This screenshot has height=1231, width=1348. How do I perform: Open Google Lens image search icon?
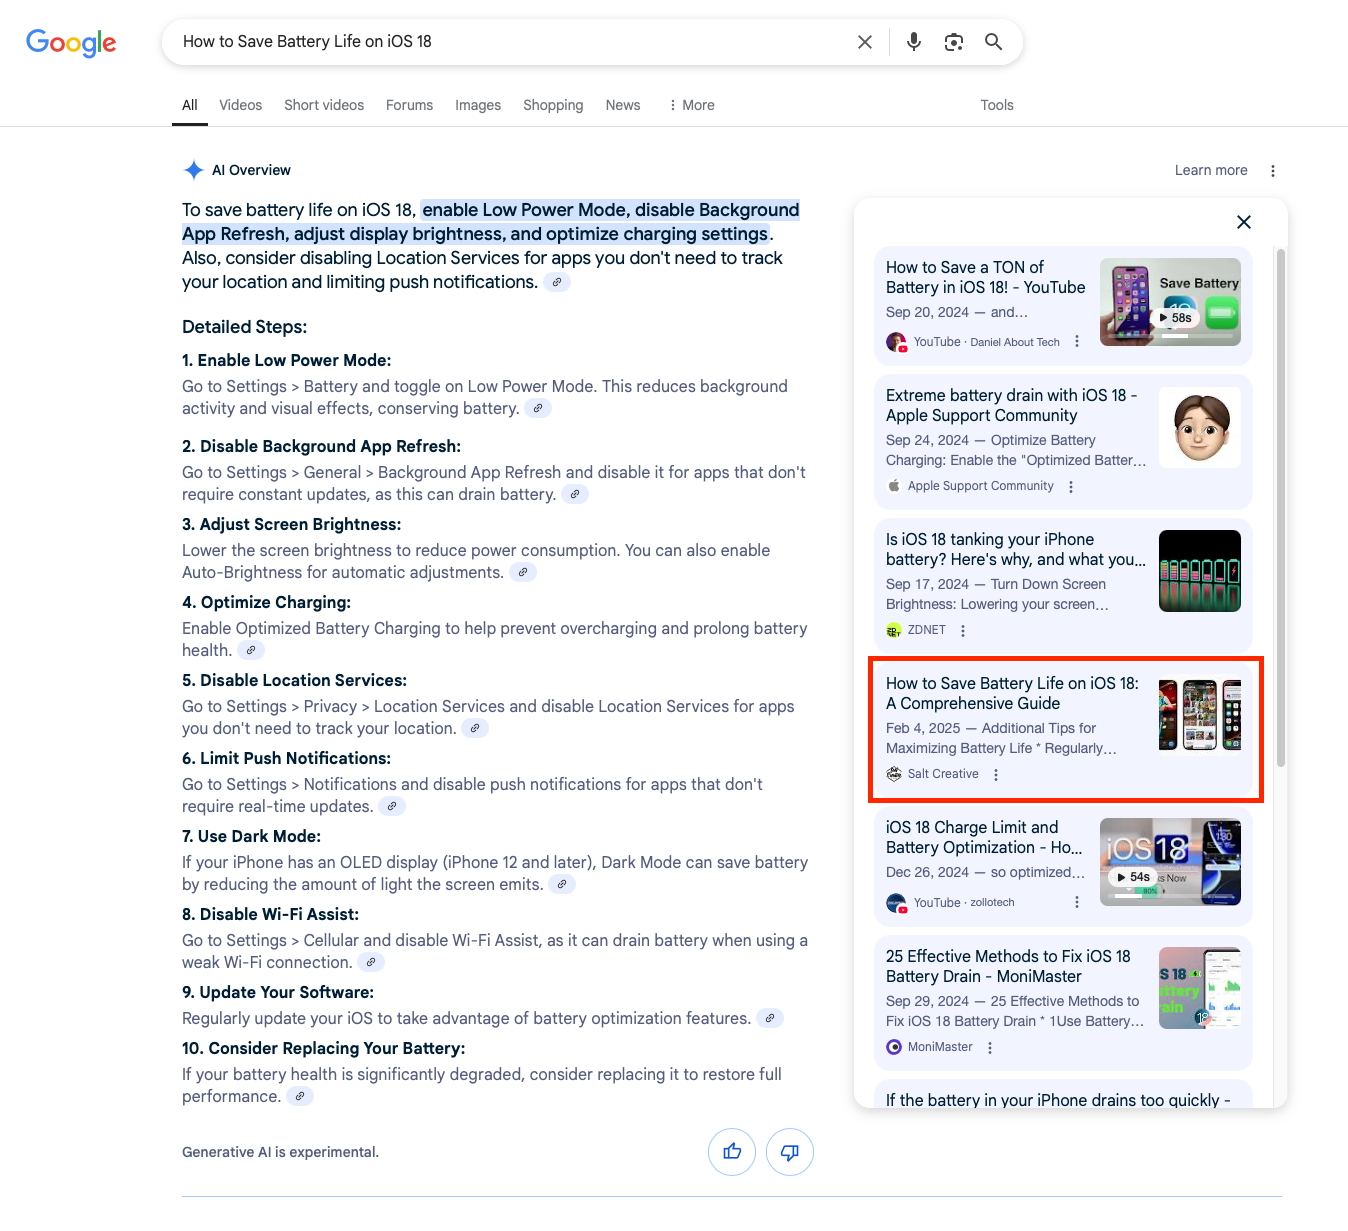[x=954, y=42]
